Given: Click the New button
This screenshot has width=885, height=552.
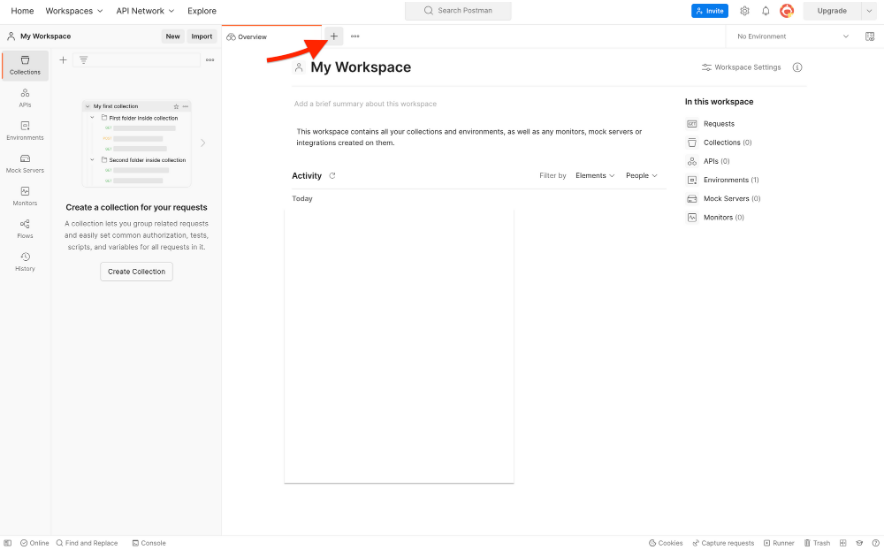Looking at the screenshot, I should pyautogui.click(x=173, y=36).
